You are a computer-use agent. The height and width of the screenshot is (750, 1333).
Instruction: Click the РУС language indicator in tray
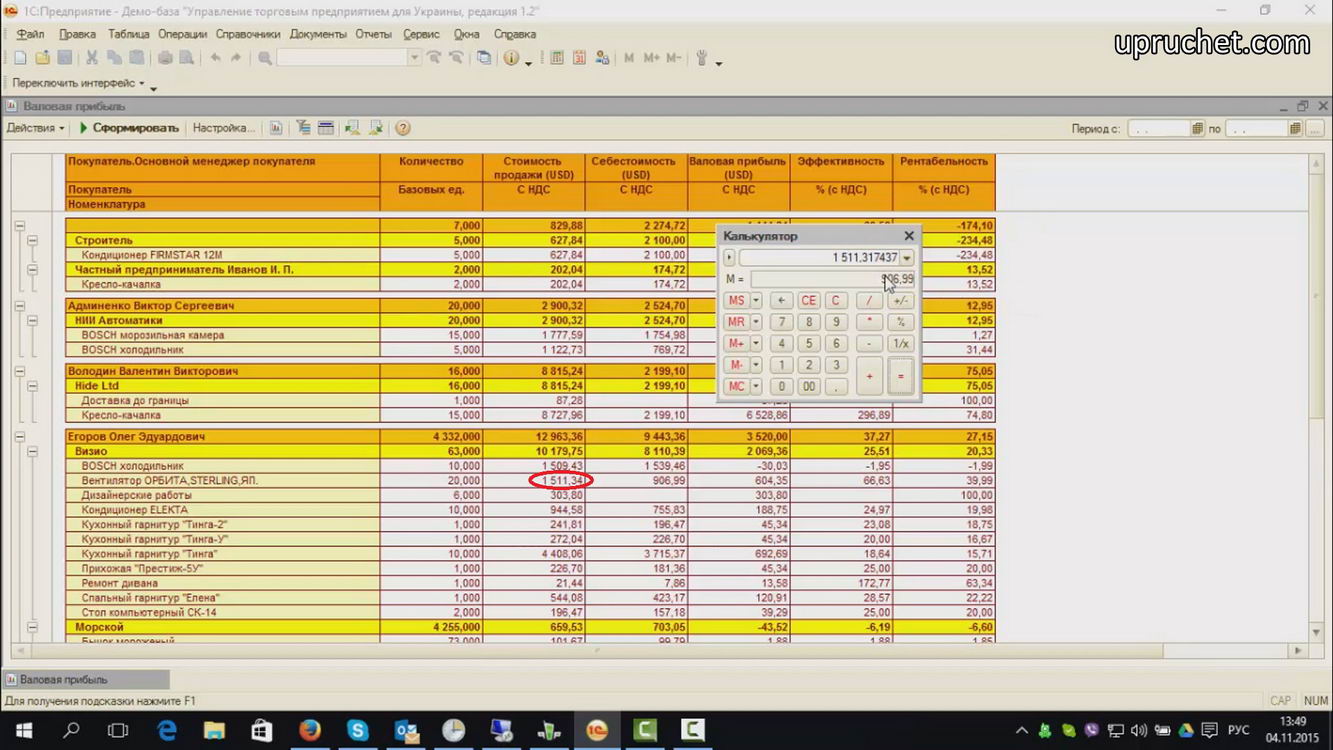1238,731
